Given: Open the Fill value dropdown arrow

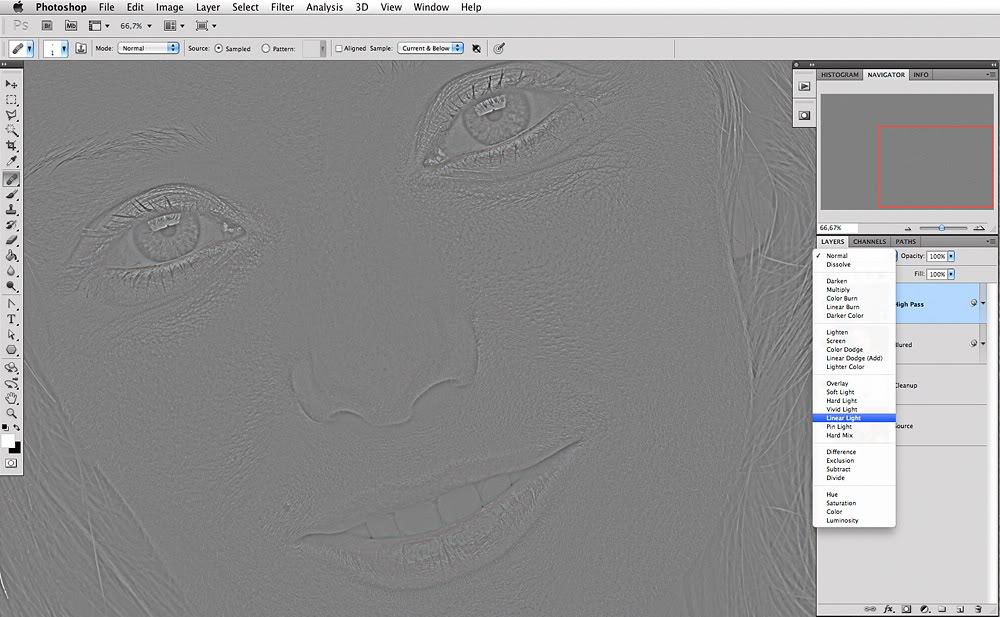Looking at the screenshot, I should [951, 274].
